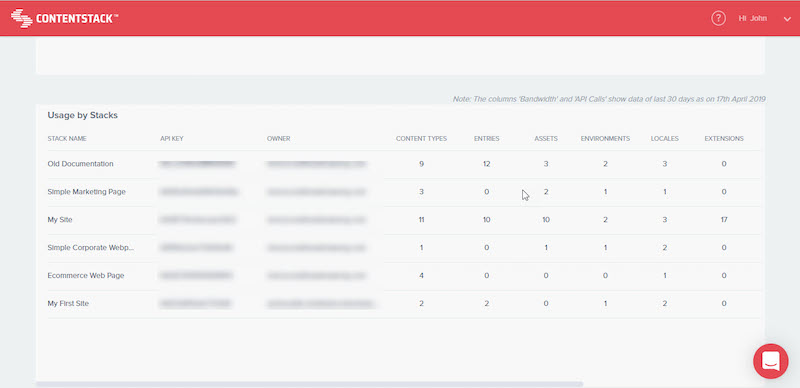This screenshot has height=388, width=800.
Task: Open the Simple Corporate Webp... stack
Action: pos(91,248)
